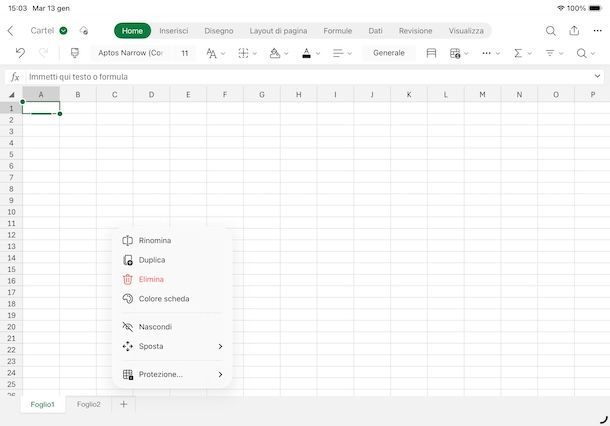The image size is (610, 426).
Task: Select row 5 header
Action: click(11, 154)
